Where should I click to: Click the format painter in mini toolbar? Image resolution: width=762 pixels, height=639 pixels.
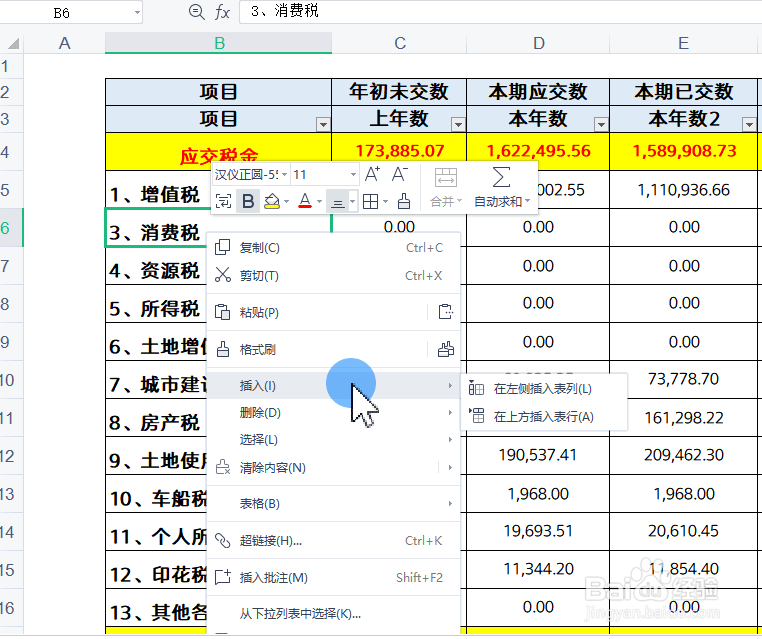[x=404, y=201]
